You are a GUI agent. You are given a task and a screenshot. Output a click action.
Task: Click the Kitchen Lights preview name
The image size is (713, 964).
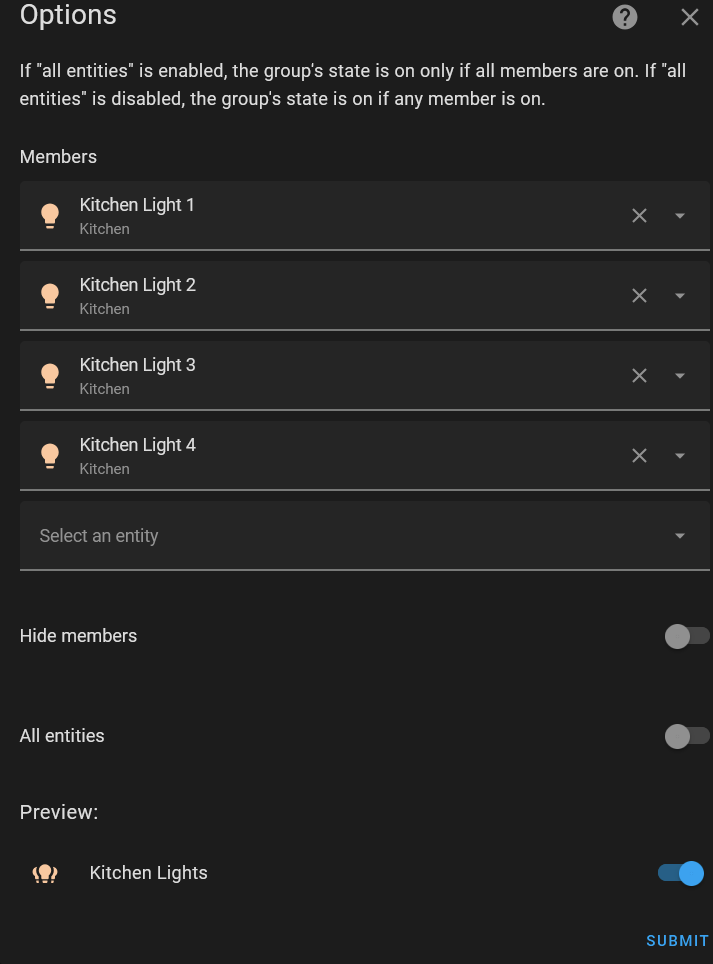[x=149, y=873]
